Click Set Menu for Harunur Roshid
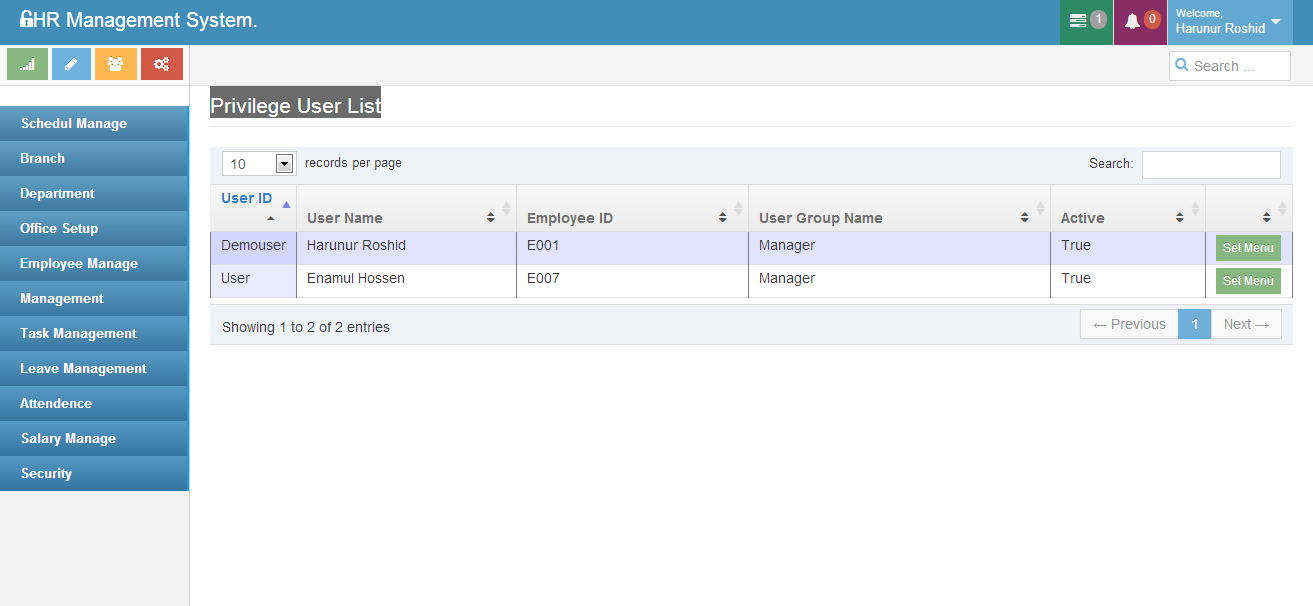1313x606 pixels. (1248, 248)
